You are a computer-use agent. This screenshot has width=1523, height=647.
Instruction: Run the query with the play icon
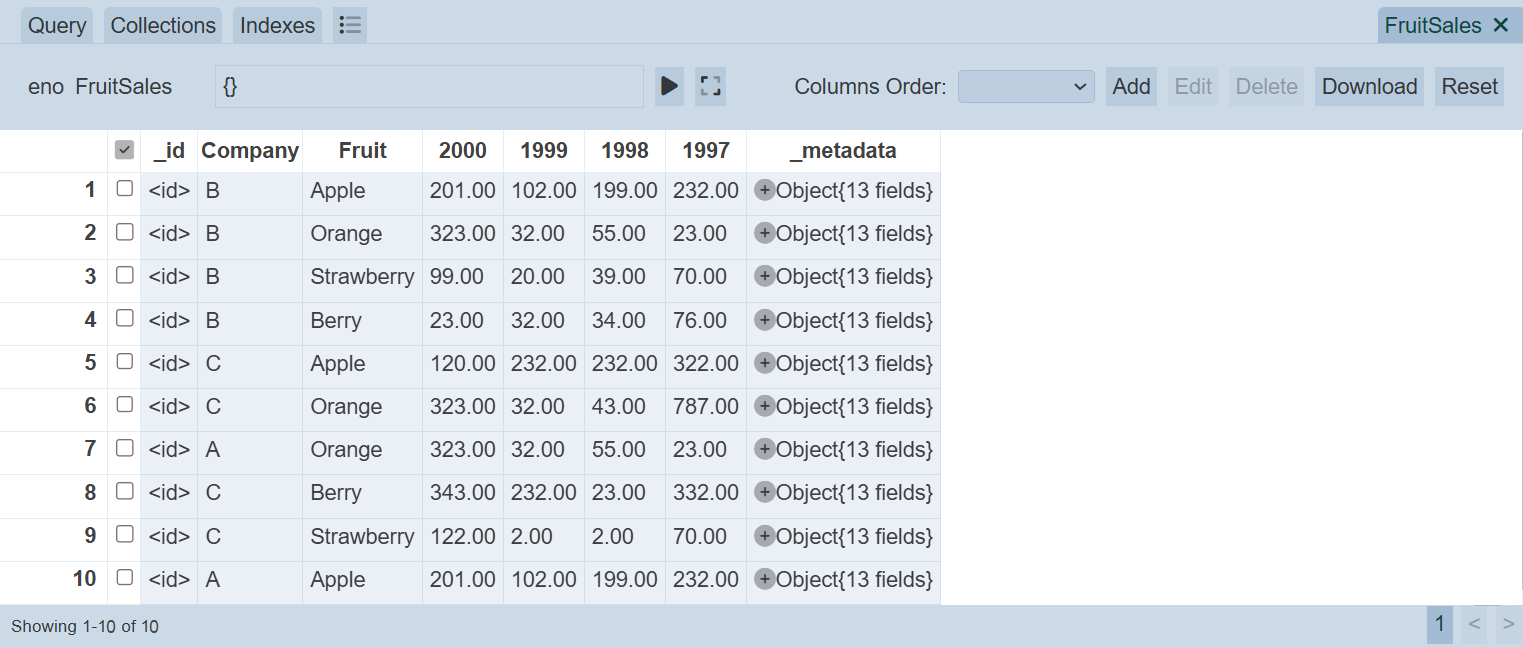click(669, 87)
